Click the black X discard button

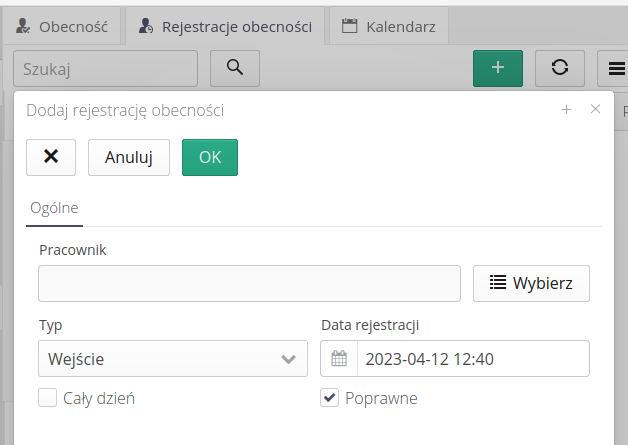coord(51,157)
